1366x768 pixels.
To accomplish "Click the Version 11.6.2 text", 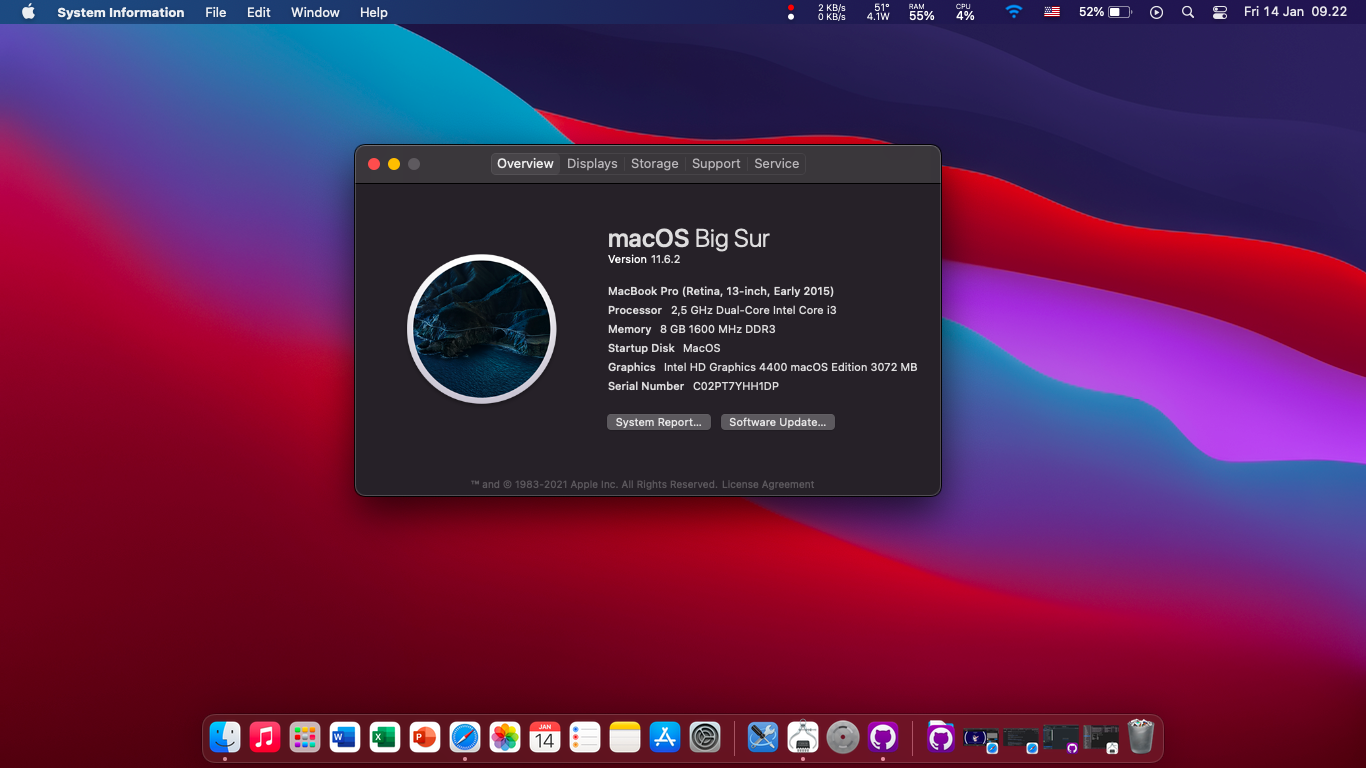I will (x=644, y=260).
